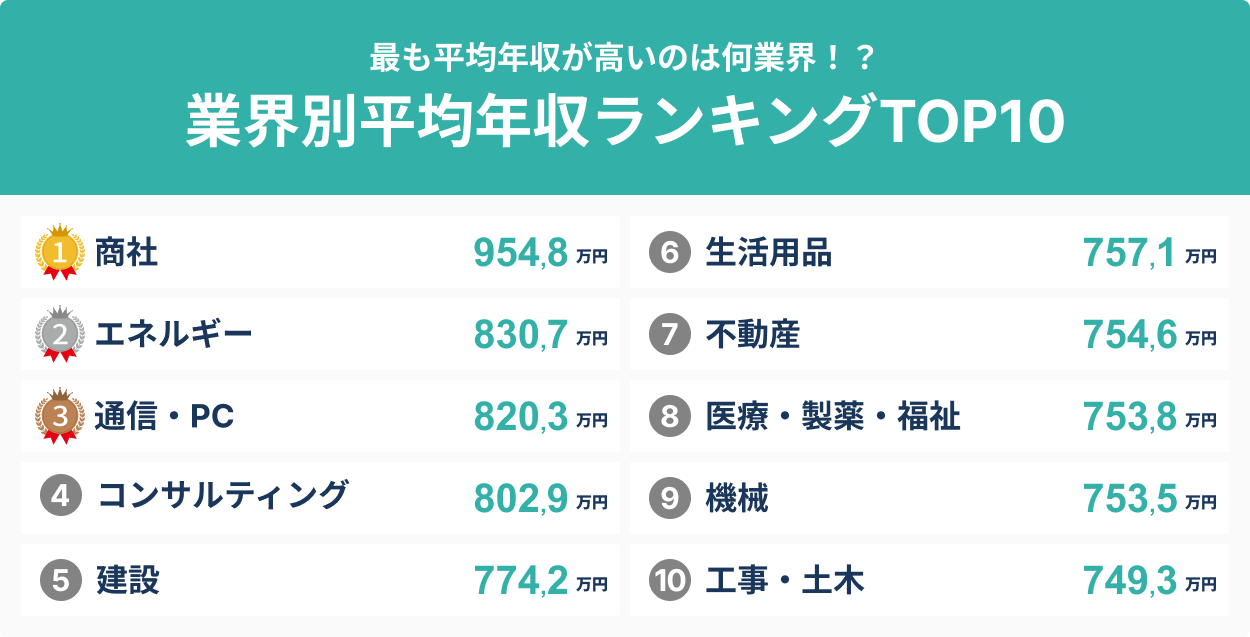The height and width of the screenshot is (637, 1250).
Task: Click the コンサルティング industry name
Action: (x=223, y=496)
